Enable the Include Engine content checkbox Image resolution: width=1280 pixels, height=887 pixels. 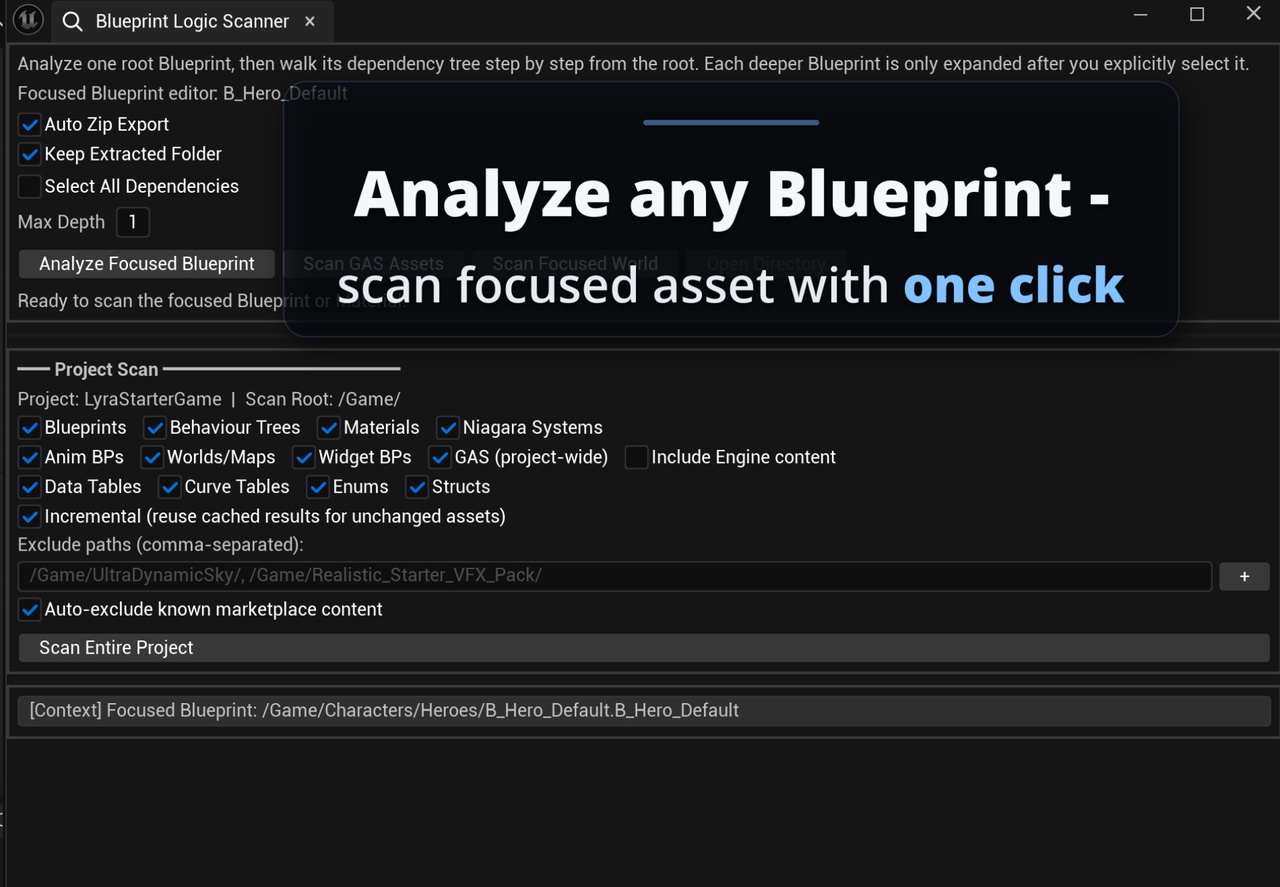tap(637, 458)
